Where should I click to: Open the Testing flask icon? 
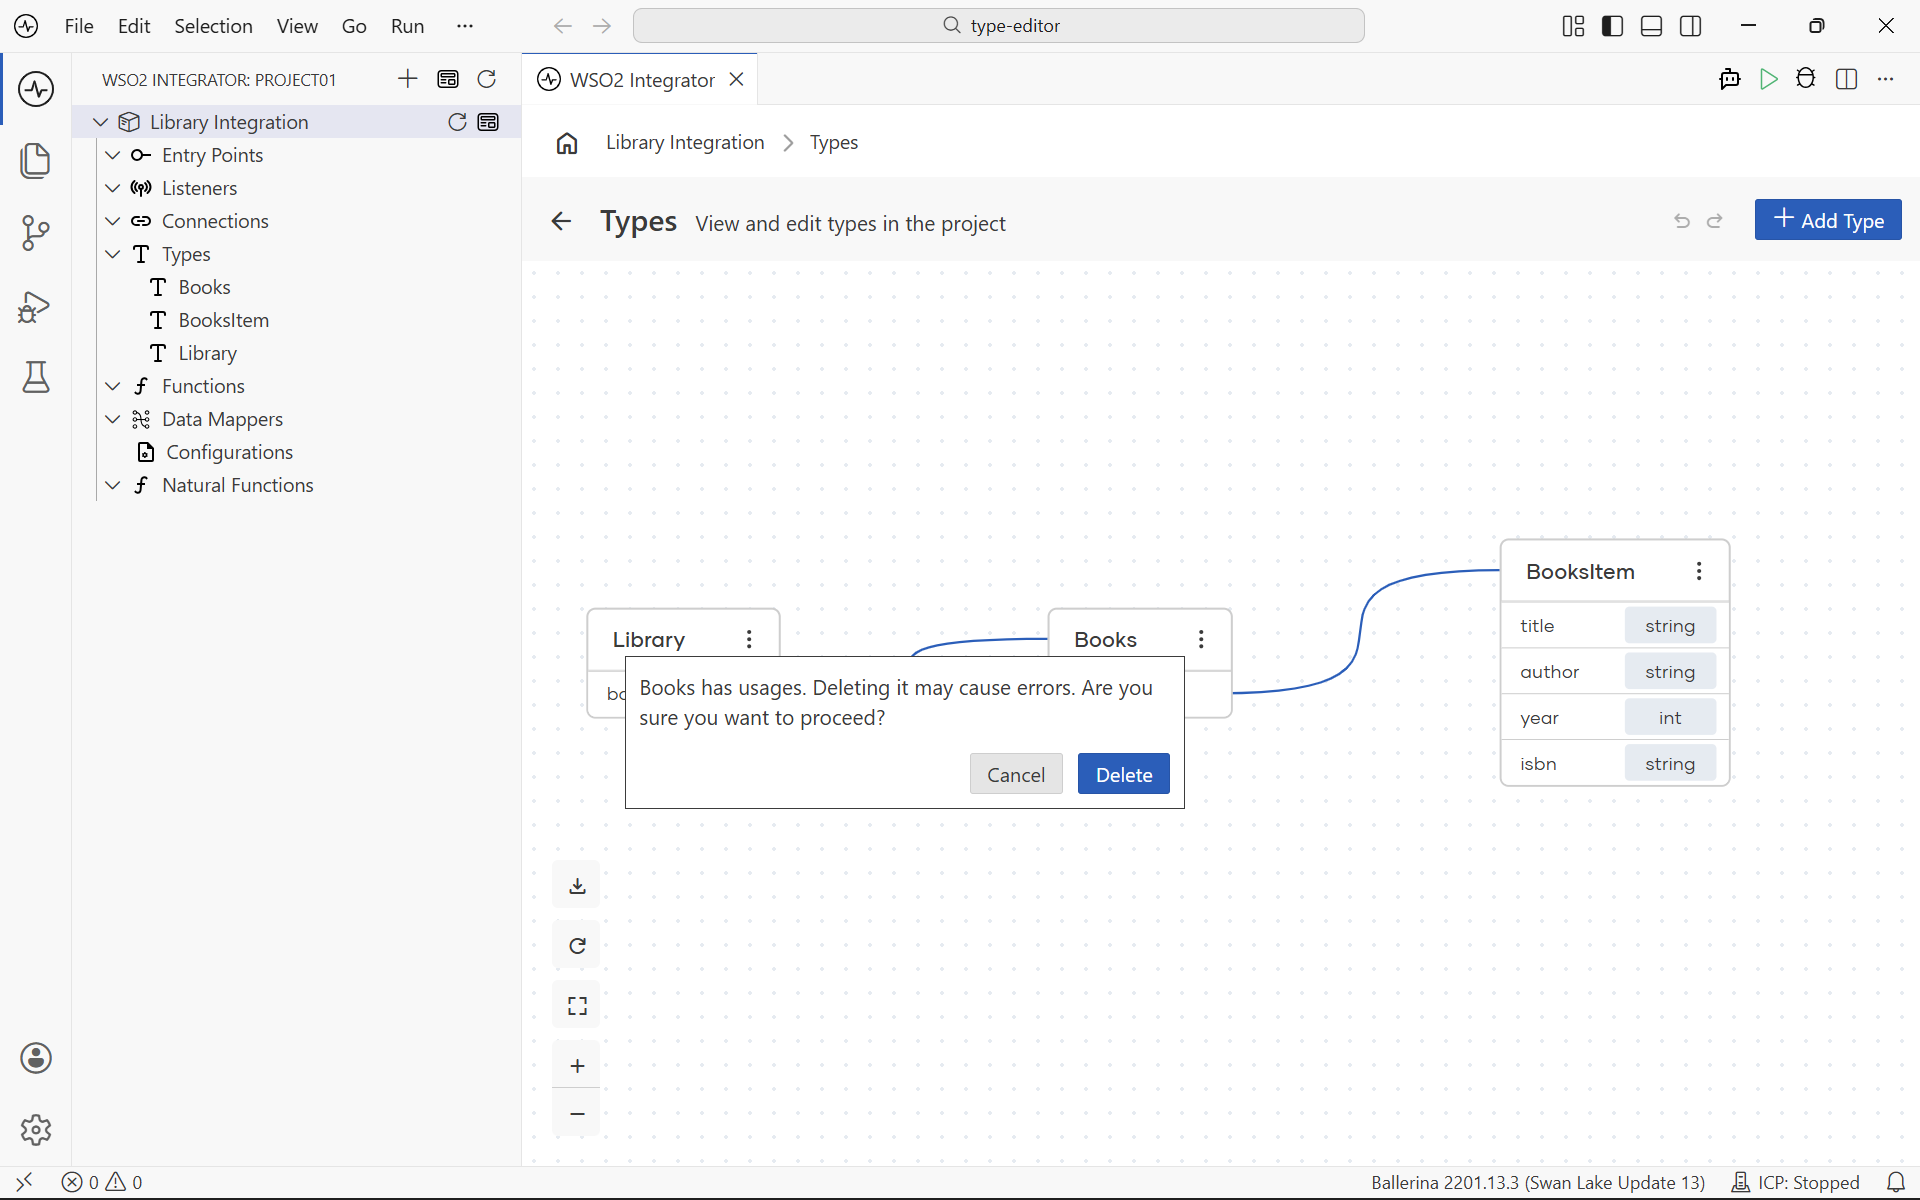tap(36, 377)
